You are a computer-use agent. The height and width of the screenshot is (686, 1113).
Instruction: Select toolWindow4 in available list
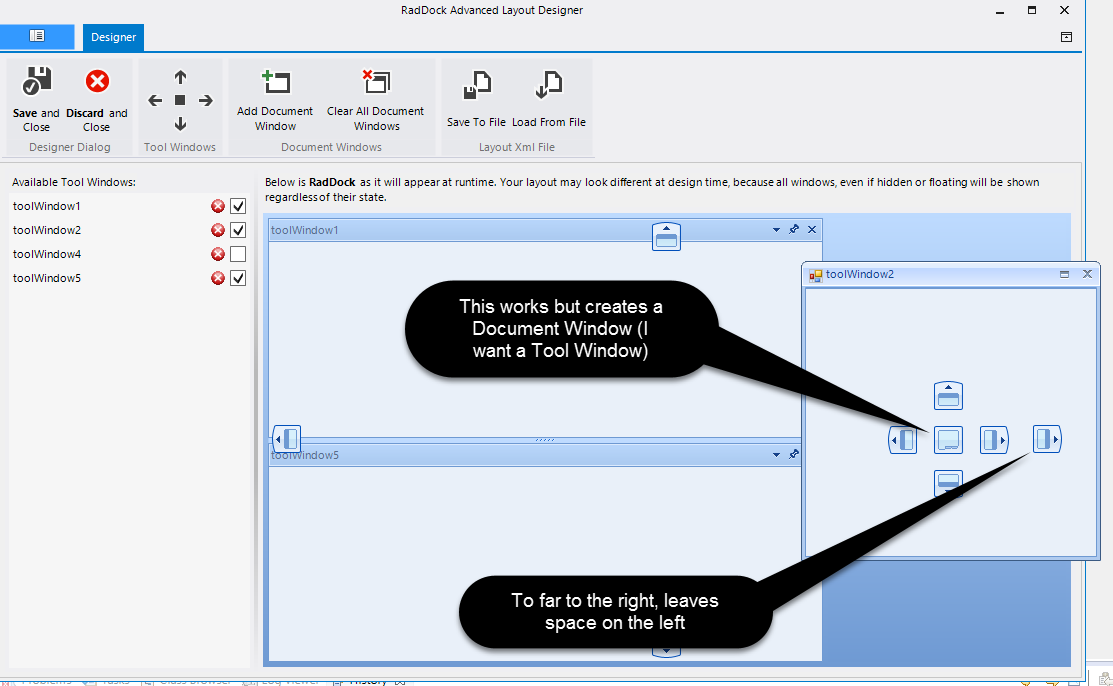(x=47, y=254)
